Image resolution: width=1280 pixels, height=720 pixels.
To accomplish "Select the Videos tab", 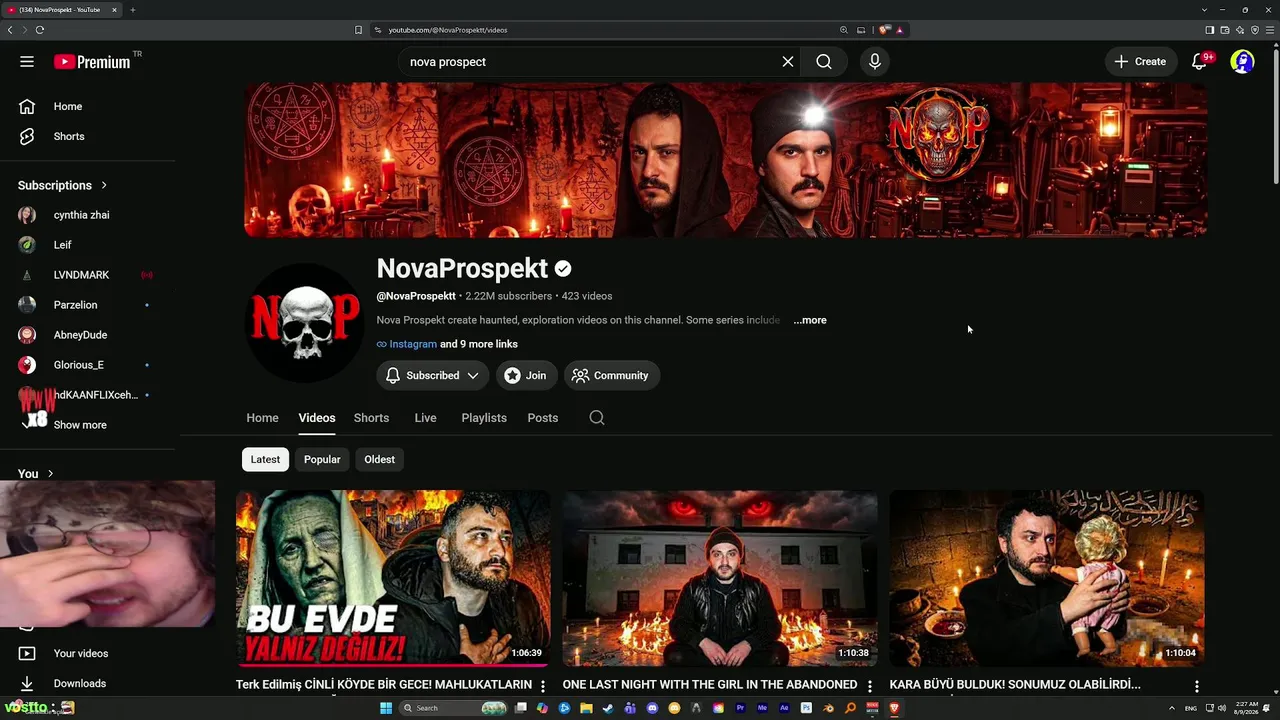I will coord(317,418).
